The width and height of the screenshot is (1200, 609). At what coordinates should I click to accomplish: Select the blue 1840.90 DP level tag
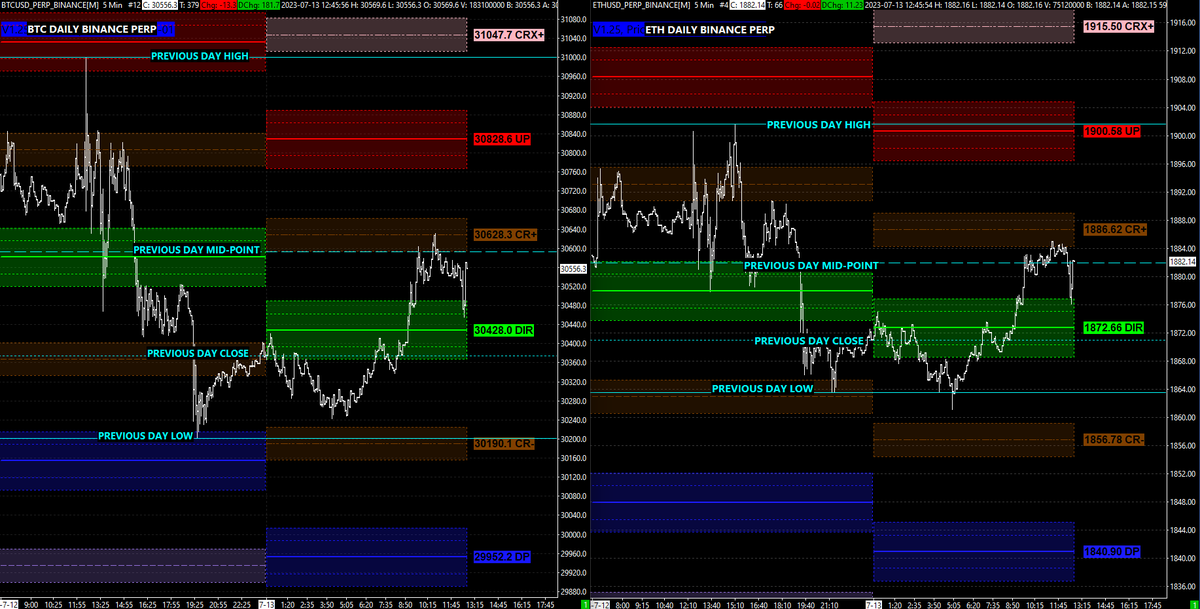click(x=1111, y=551)
